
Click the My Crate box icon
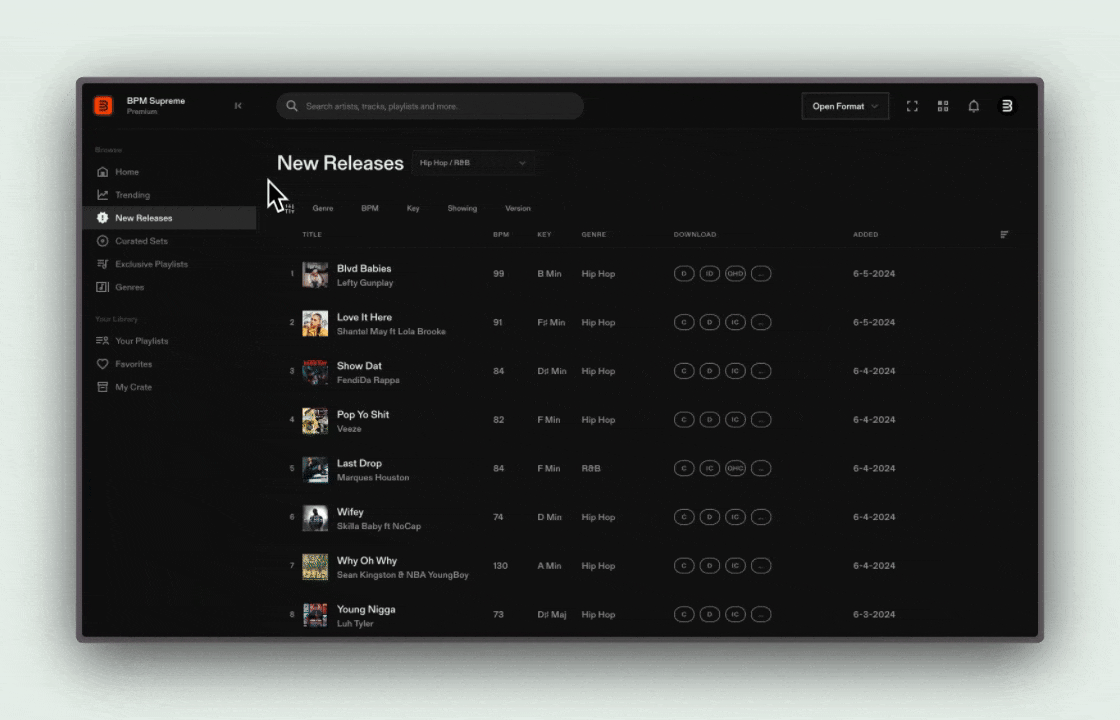click(102, 386)
